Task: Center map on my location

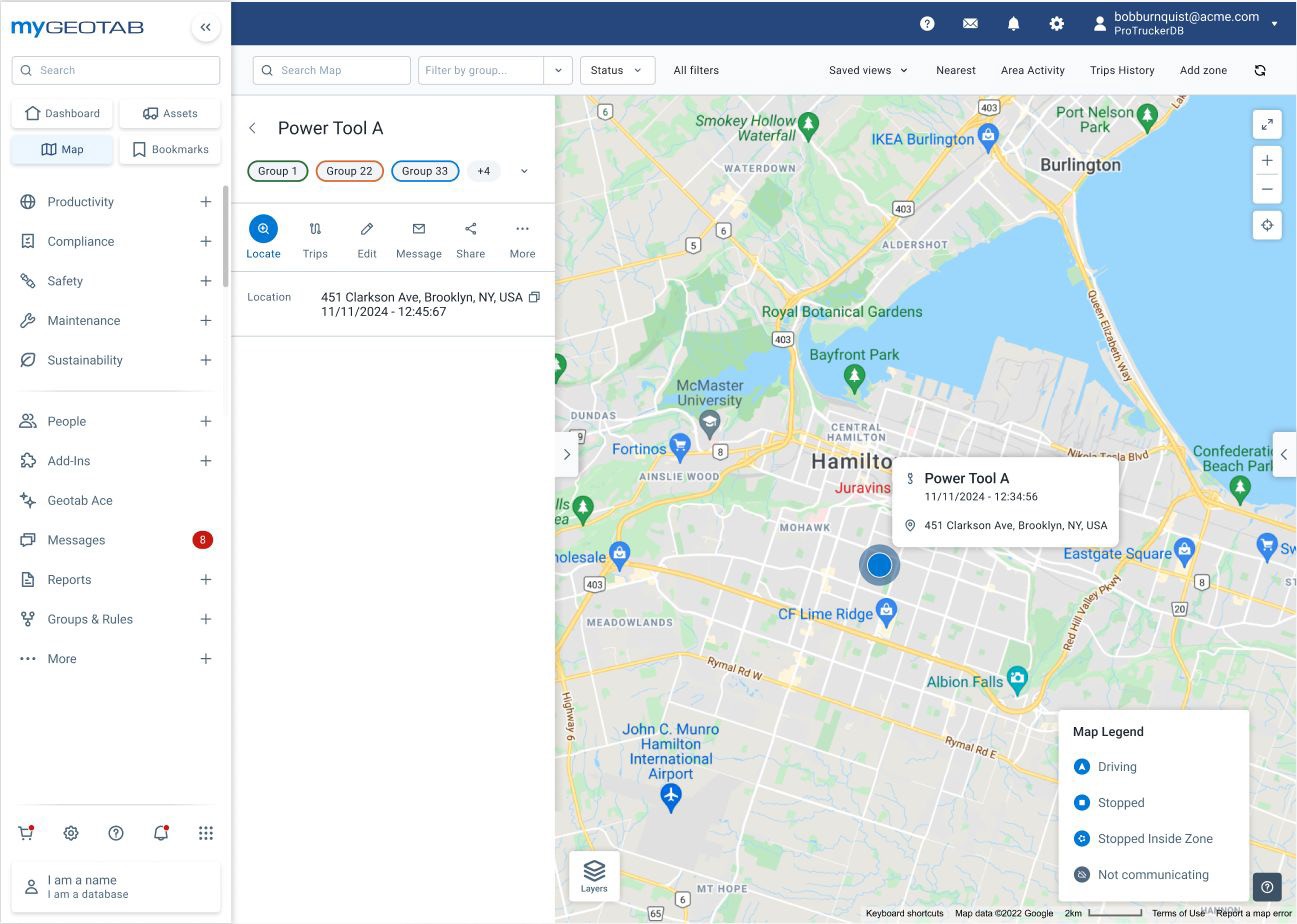Action: point(1267,225)
